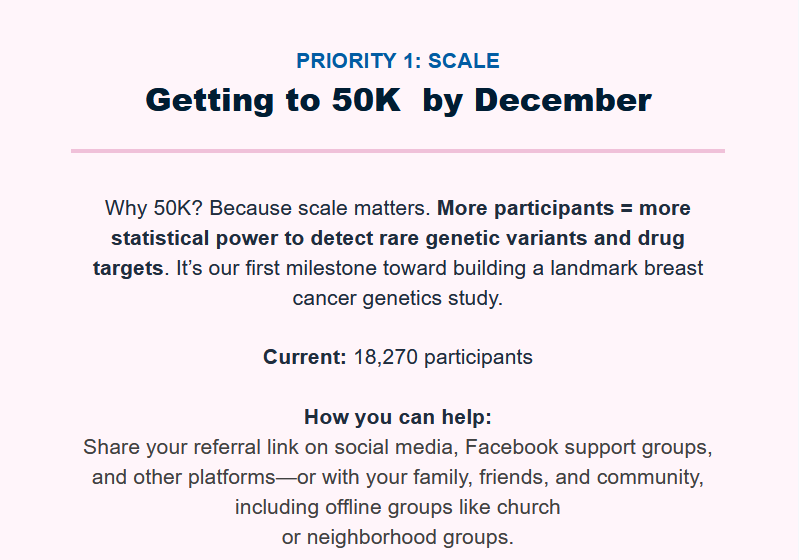Click the "18,270 participants" count
This screenshot has width=799, height=560.
(x=443, y=357)
